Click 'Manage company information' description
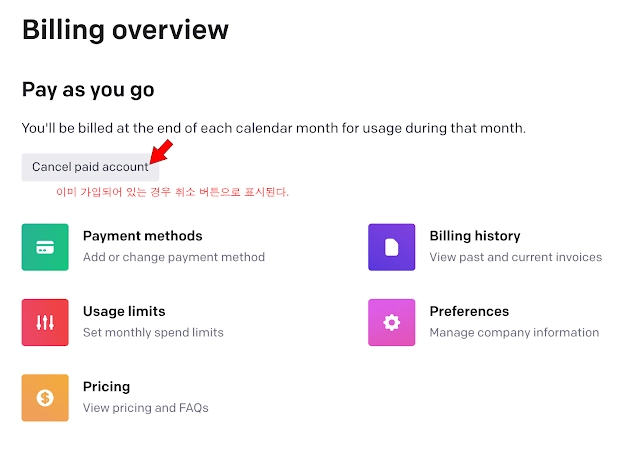 (x=514, y=333)
